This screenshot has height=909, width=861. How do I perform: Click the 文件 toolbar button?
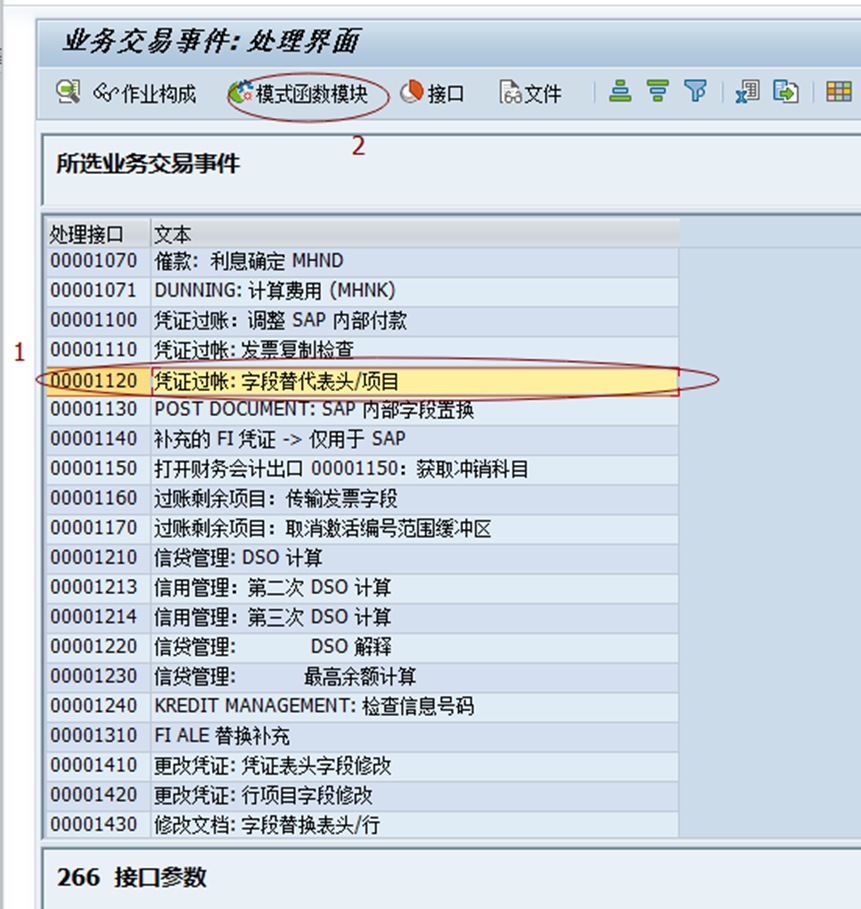(x=530, y=93)
